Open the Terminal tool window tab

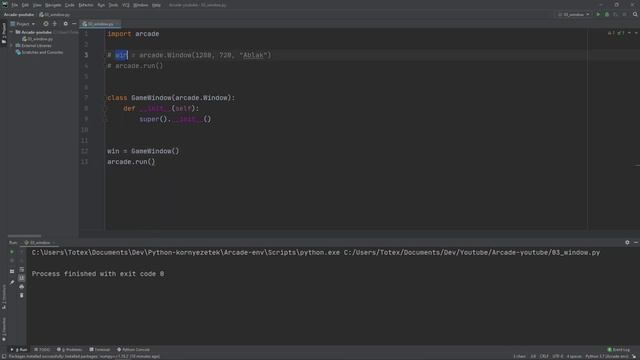(100, 350)
